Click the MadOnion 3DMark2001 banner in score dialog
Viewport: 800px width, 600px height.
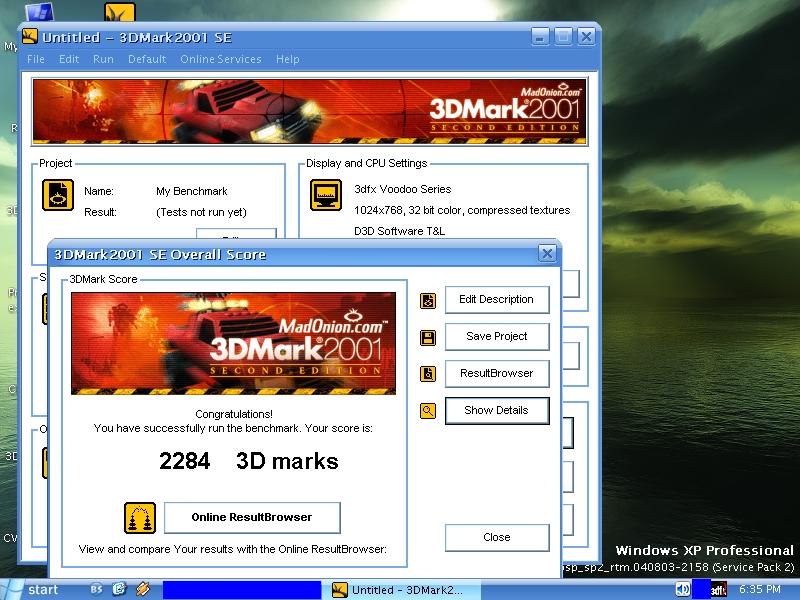(x=233, y=343)
